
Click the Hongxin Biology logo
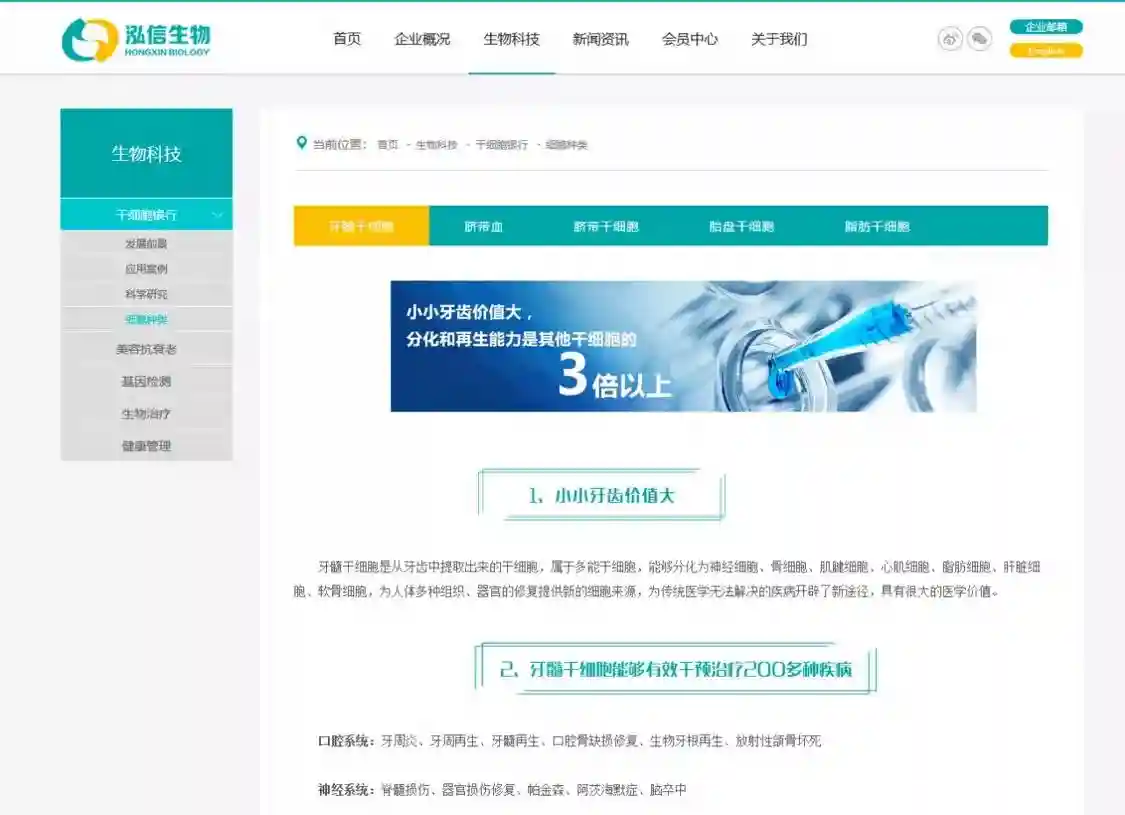(x=136, y=40)
